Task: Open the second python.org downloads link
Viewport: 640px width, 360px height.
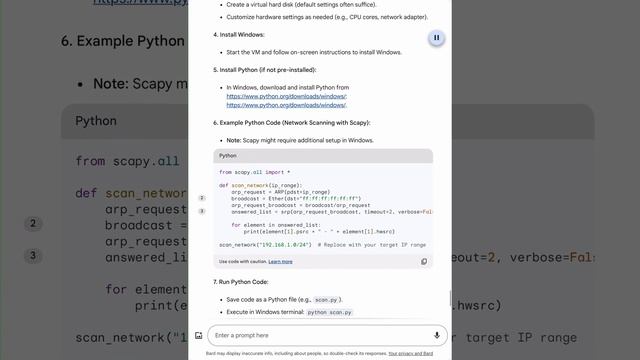Action: pyautogui.click(x=287, y=105)
